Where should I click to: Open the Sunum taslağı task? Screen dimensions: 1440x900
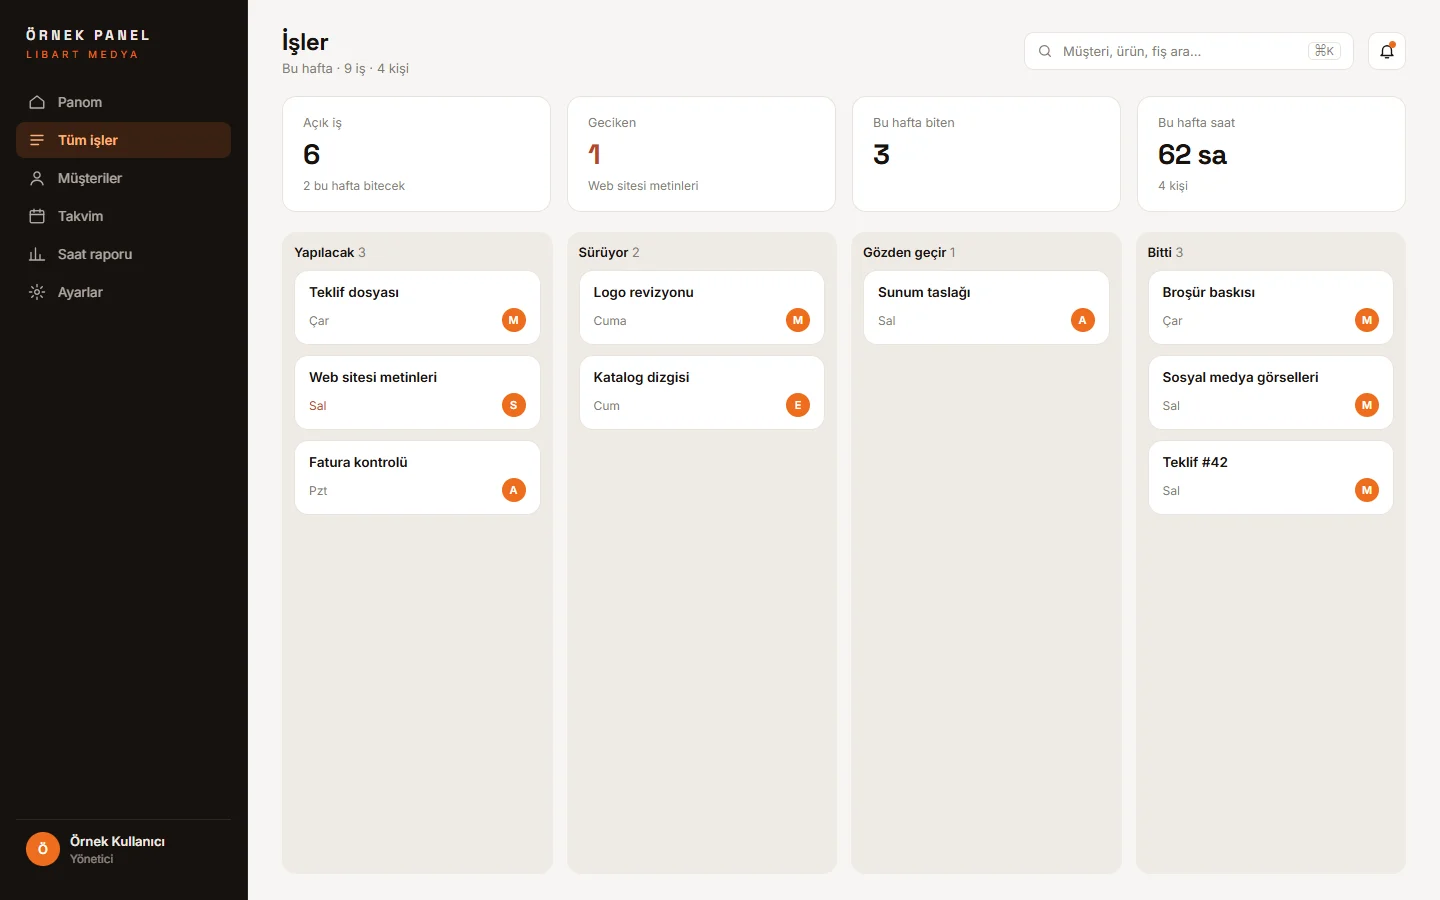coord(986,308)
